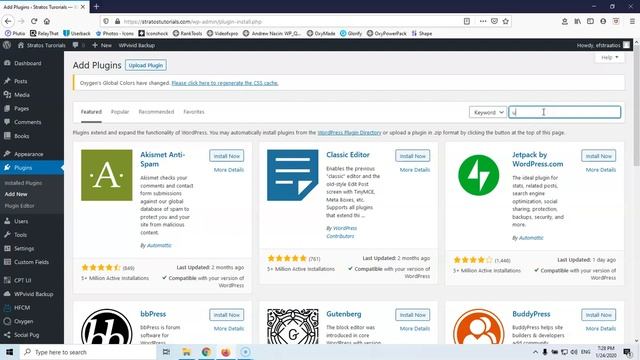The image size is (640, 360).
Task: Switch to the Popular tab
Action: point(120,112)
